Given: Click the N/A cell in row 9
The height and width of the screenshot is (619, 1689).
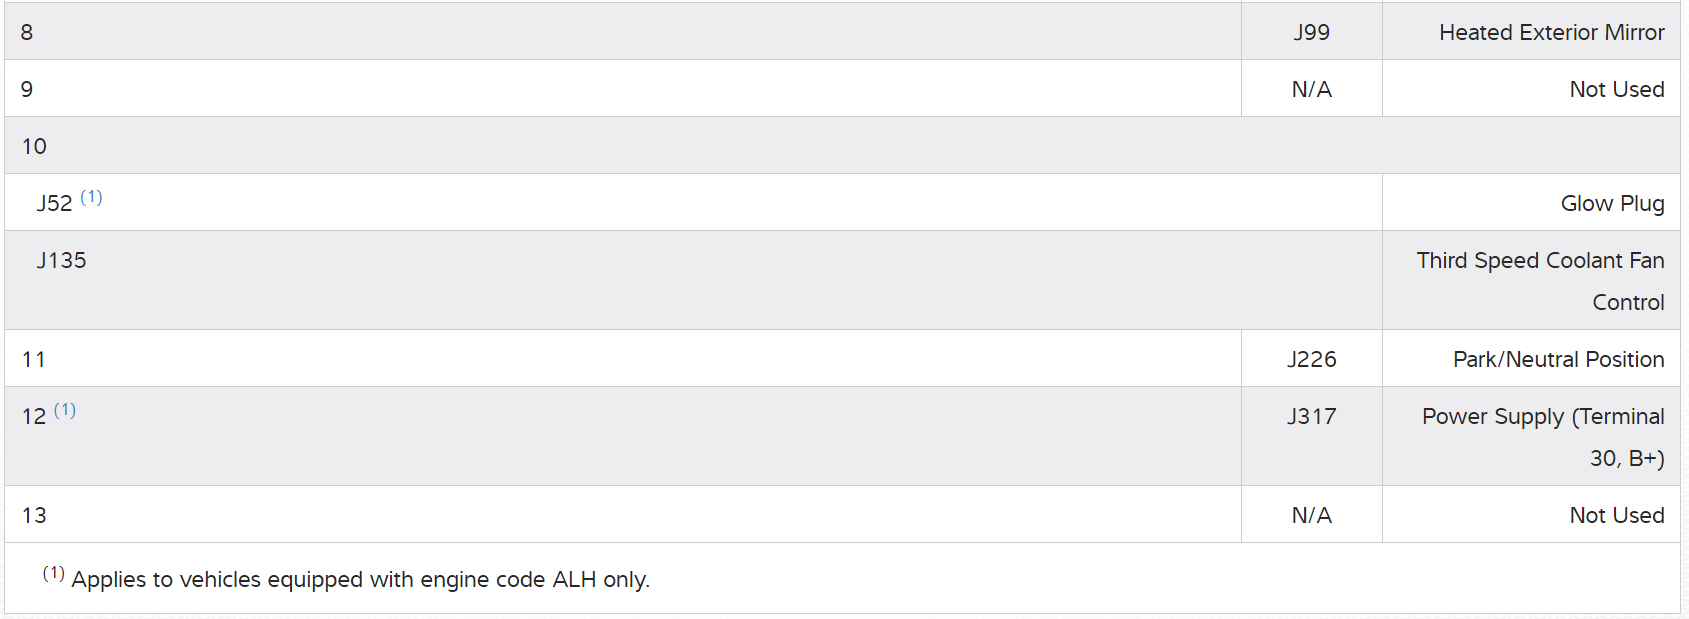Looking at the screenshot, I should click(1311, 90).
